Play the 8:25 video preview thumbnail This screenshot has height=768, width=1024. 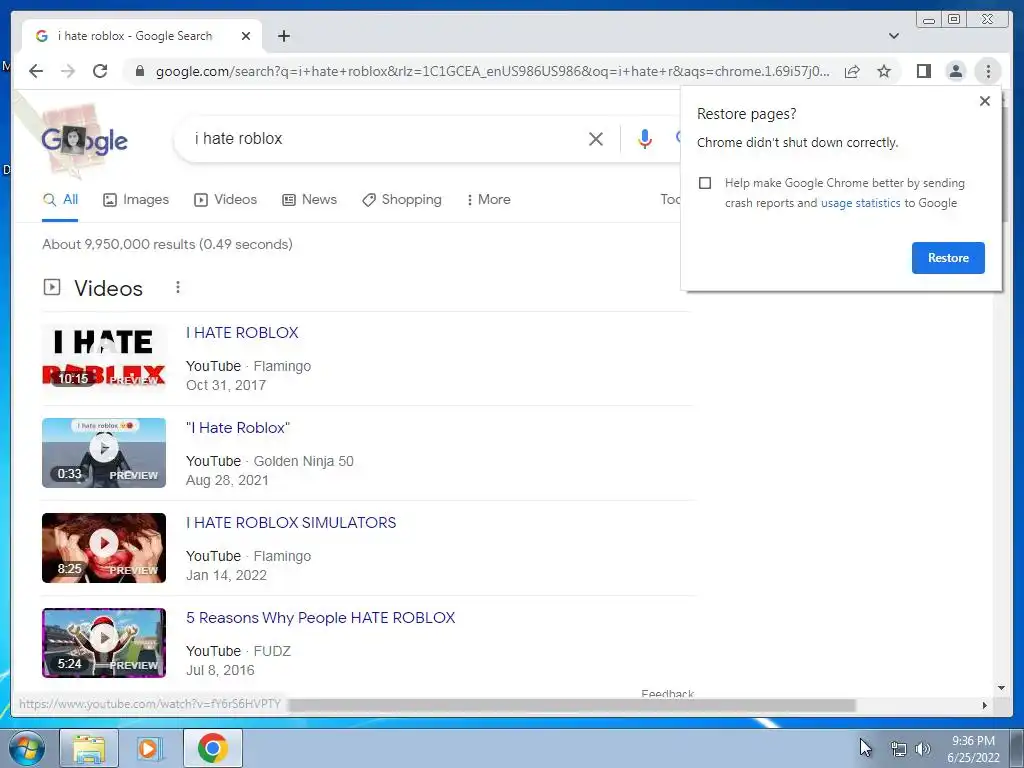point(104,548)
